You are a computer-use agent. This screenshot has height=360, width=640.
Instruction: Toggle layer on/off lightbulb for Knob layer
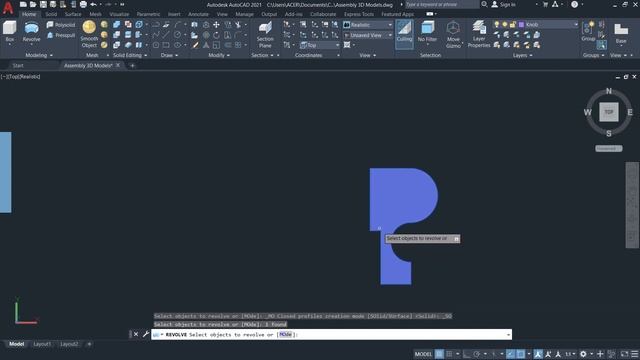(x=497, y=24)
